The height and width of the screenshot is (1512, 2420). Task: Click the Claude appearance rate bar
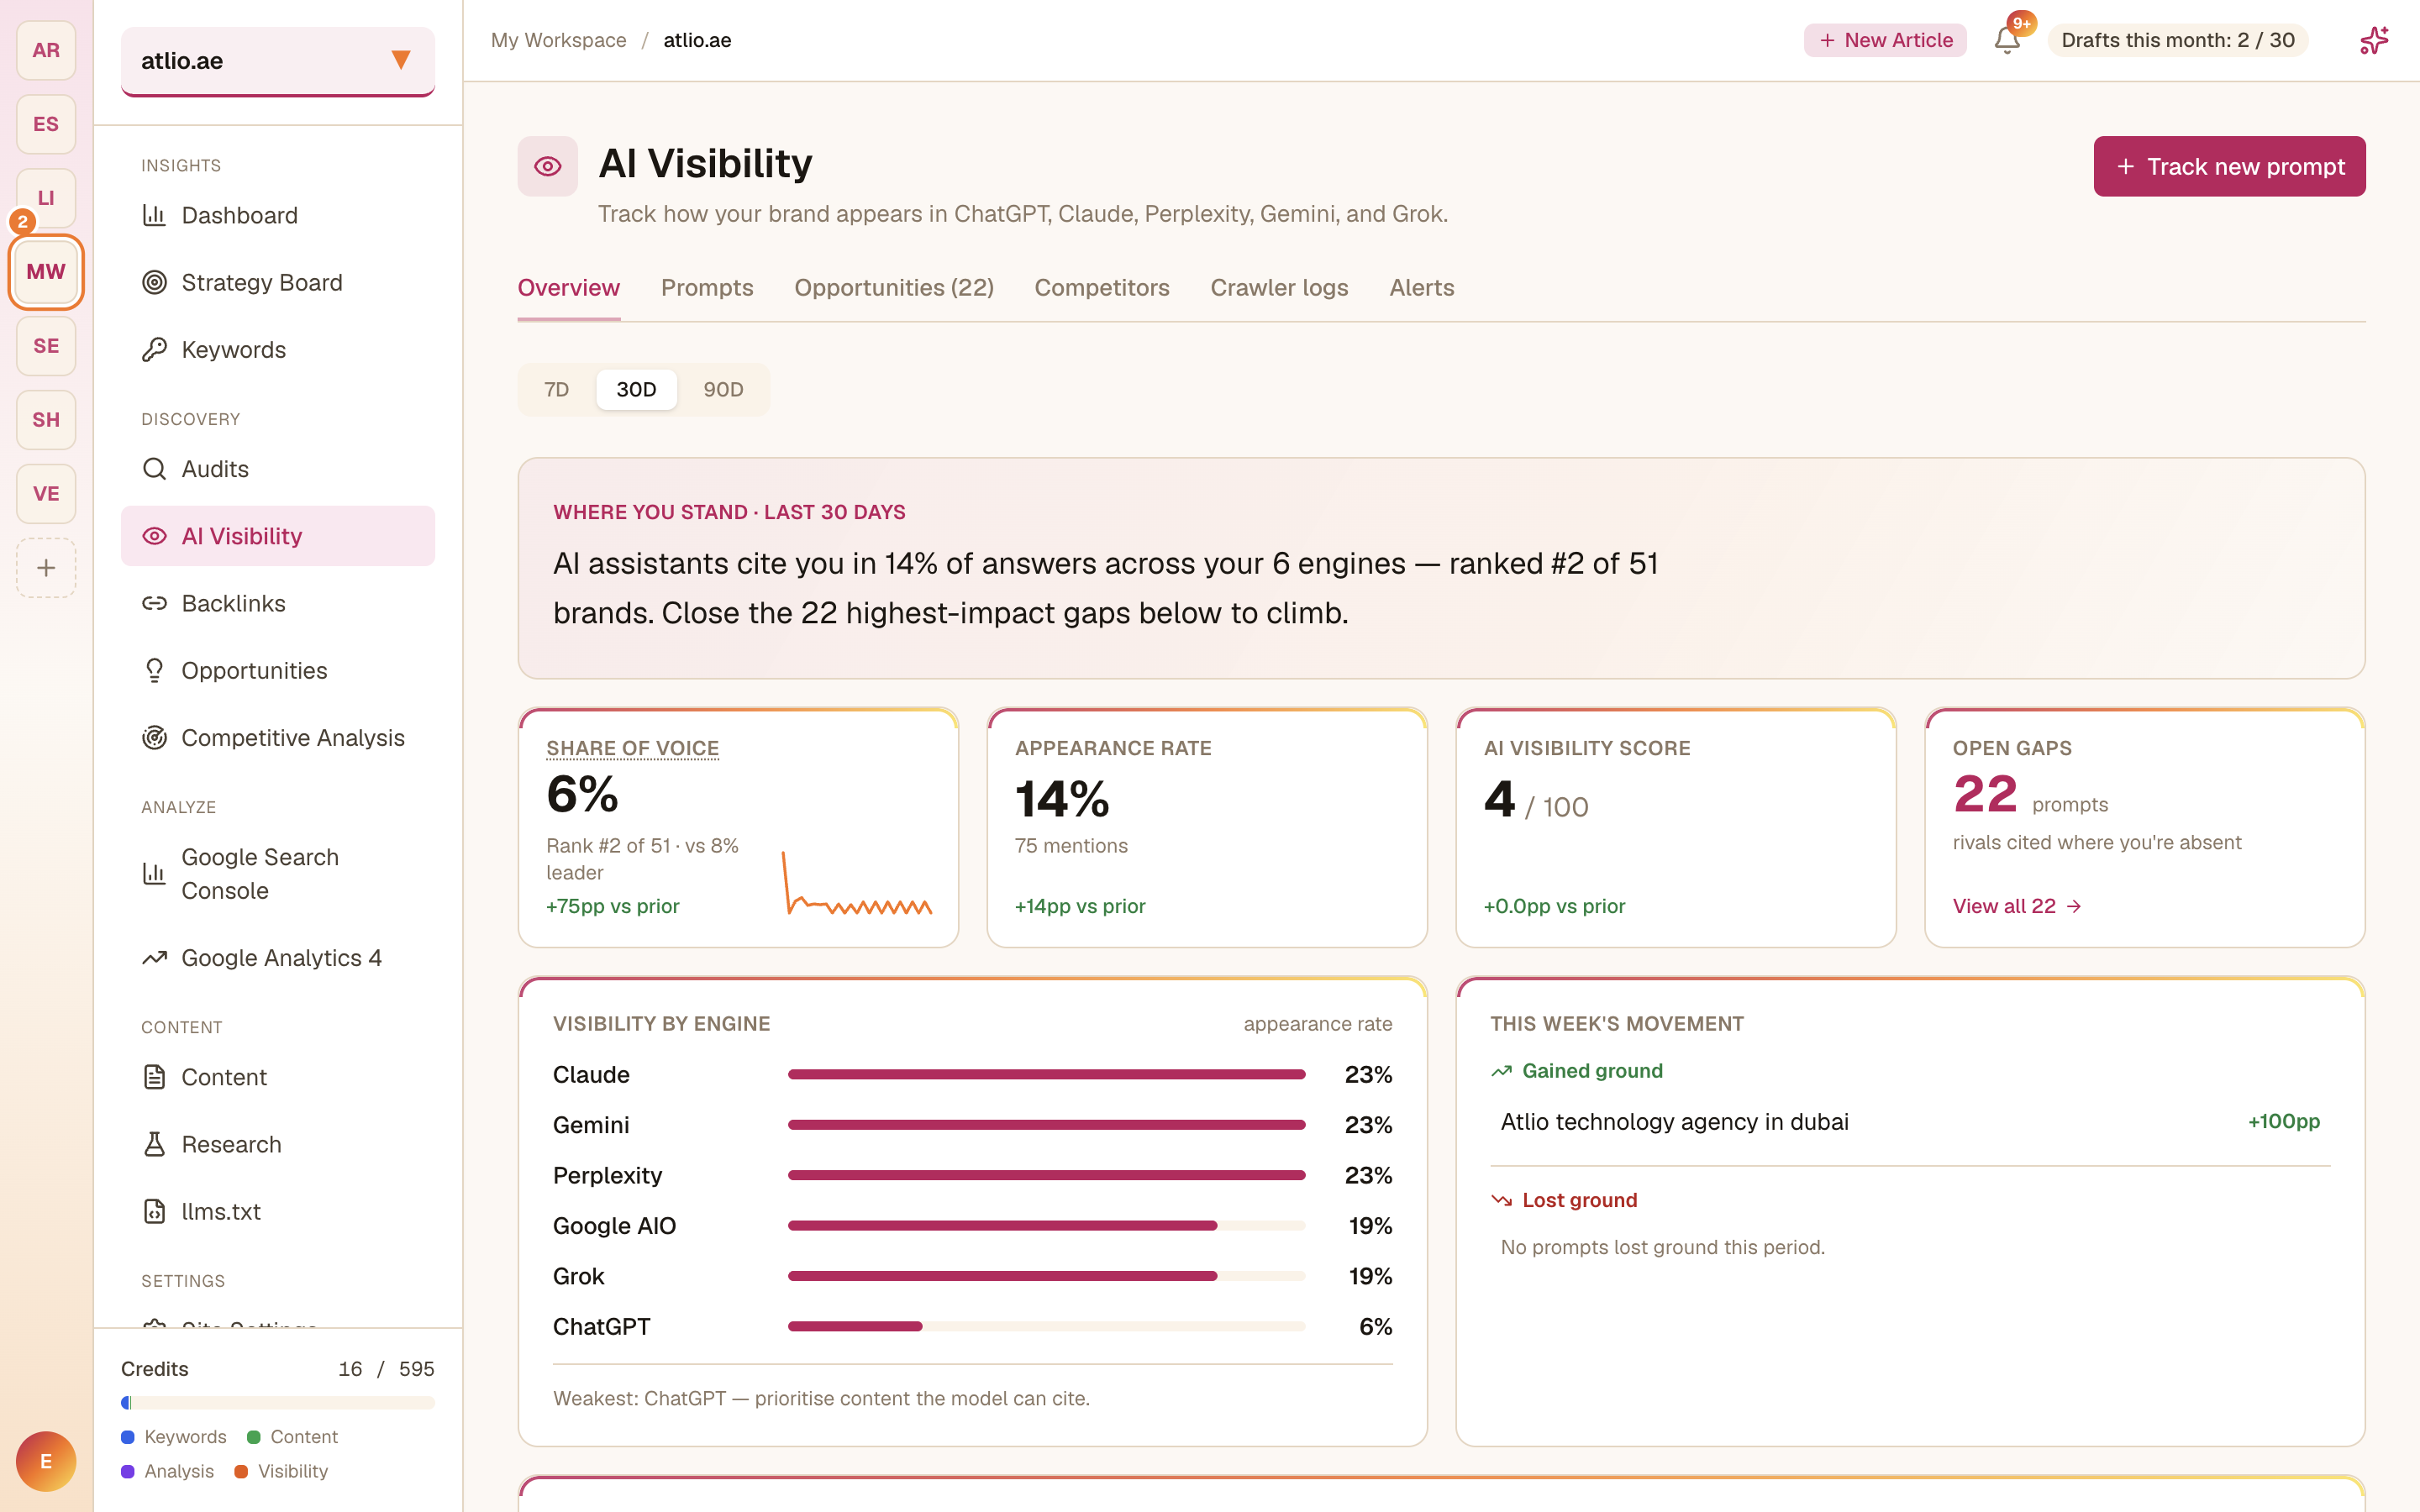pos(1046,1074)
